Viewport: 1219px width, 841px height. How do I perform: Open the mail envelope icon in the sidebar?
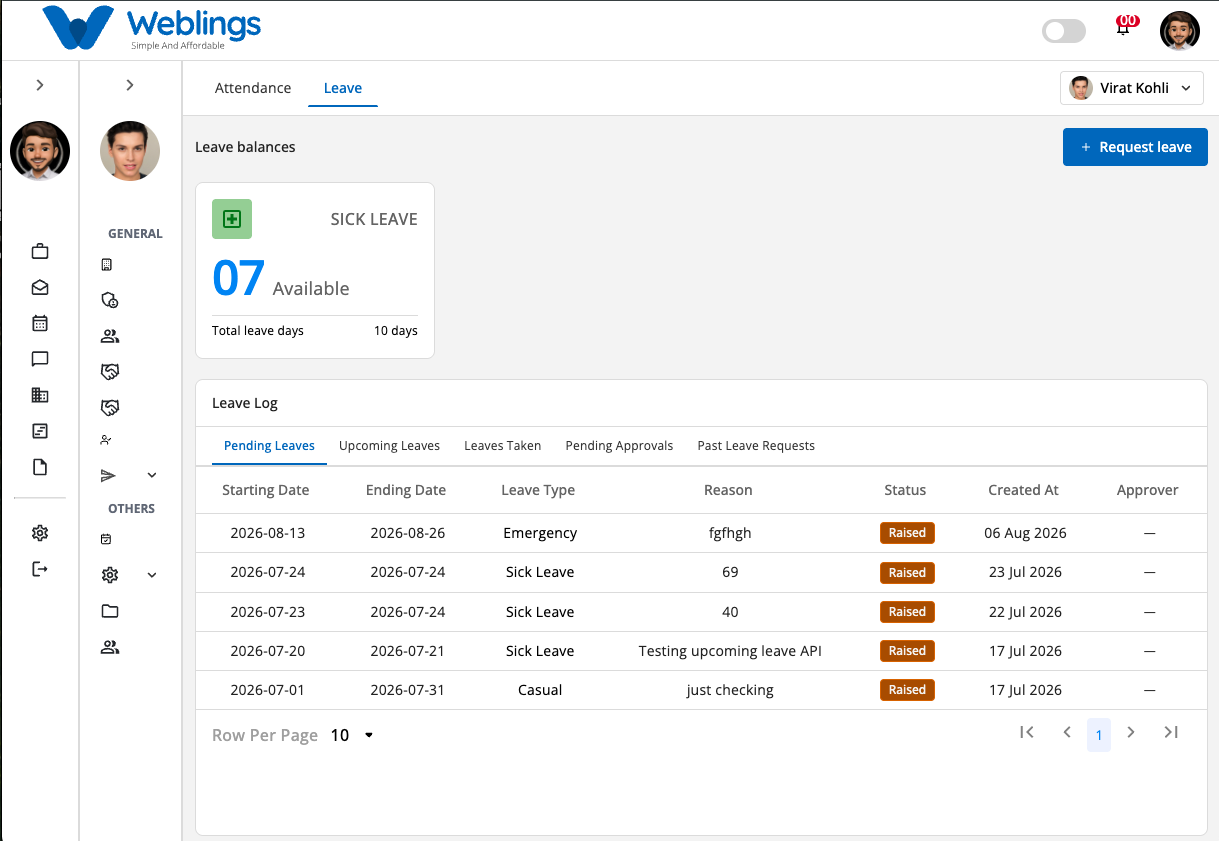40,287
